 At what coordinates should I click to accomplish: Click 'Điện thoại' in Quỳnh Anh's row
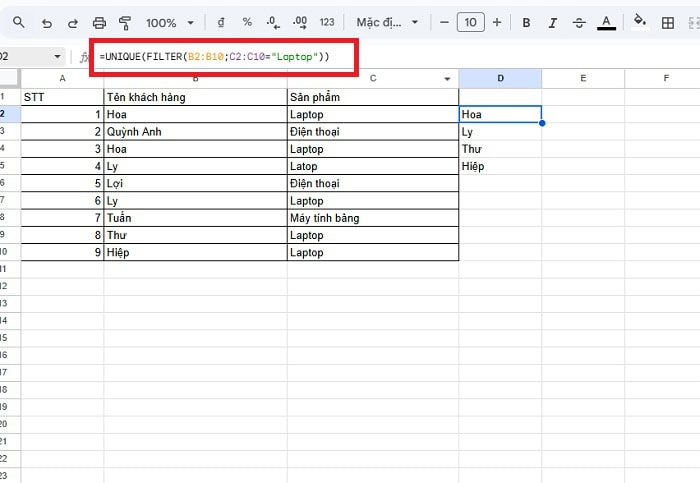[x=373, y=132]
